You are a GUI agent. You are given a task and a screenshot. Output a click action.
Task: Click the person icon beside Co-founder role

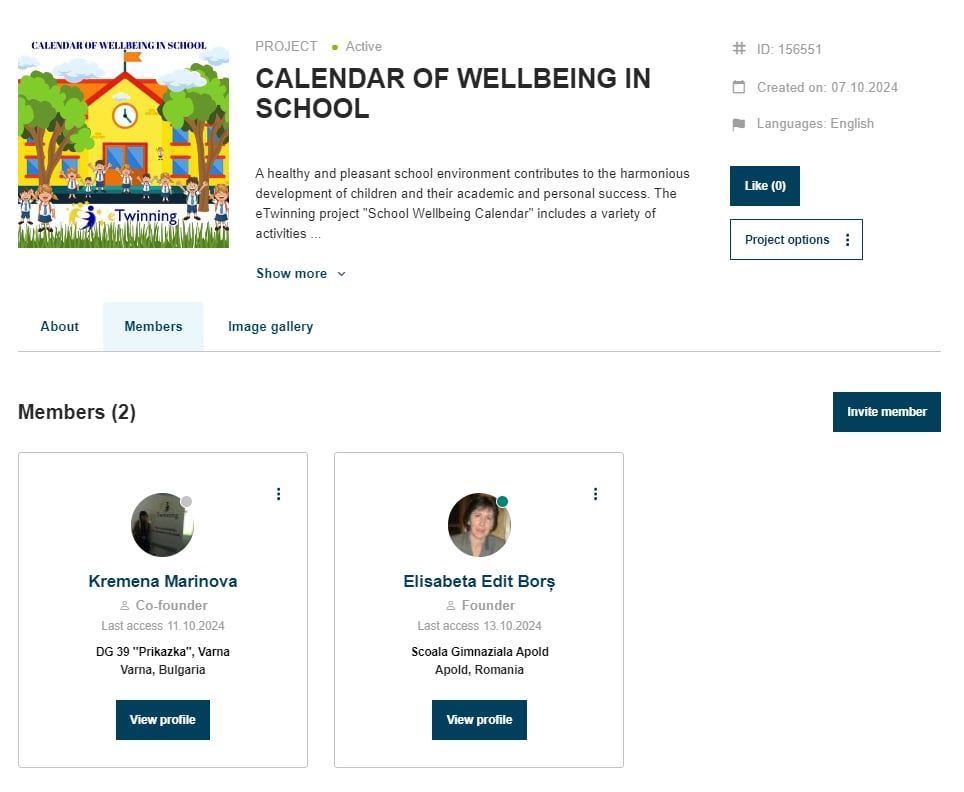tap(124, 606)
